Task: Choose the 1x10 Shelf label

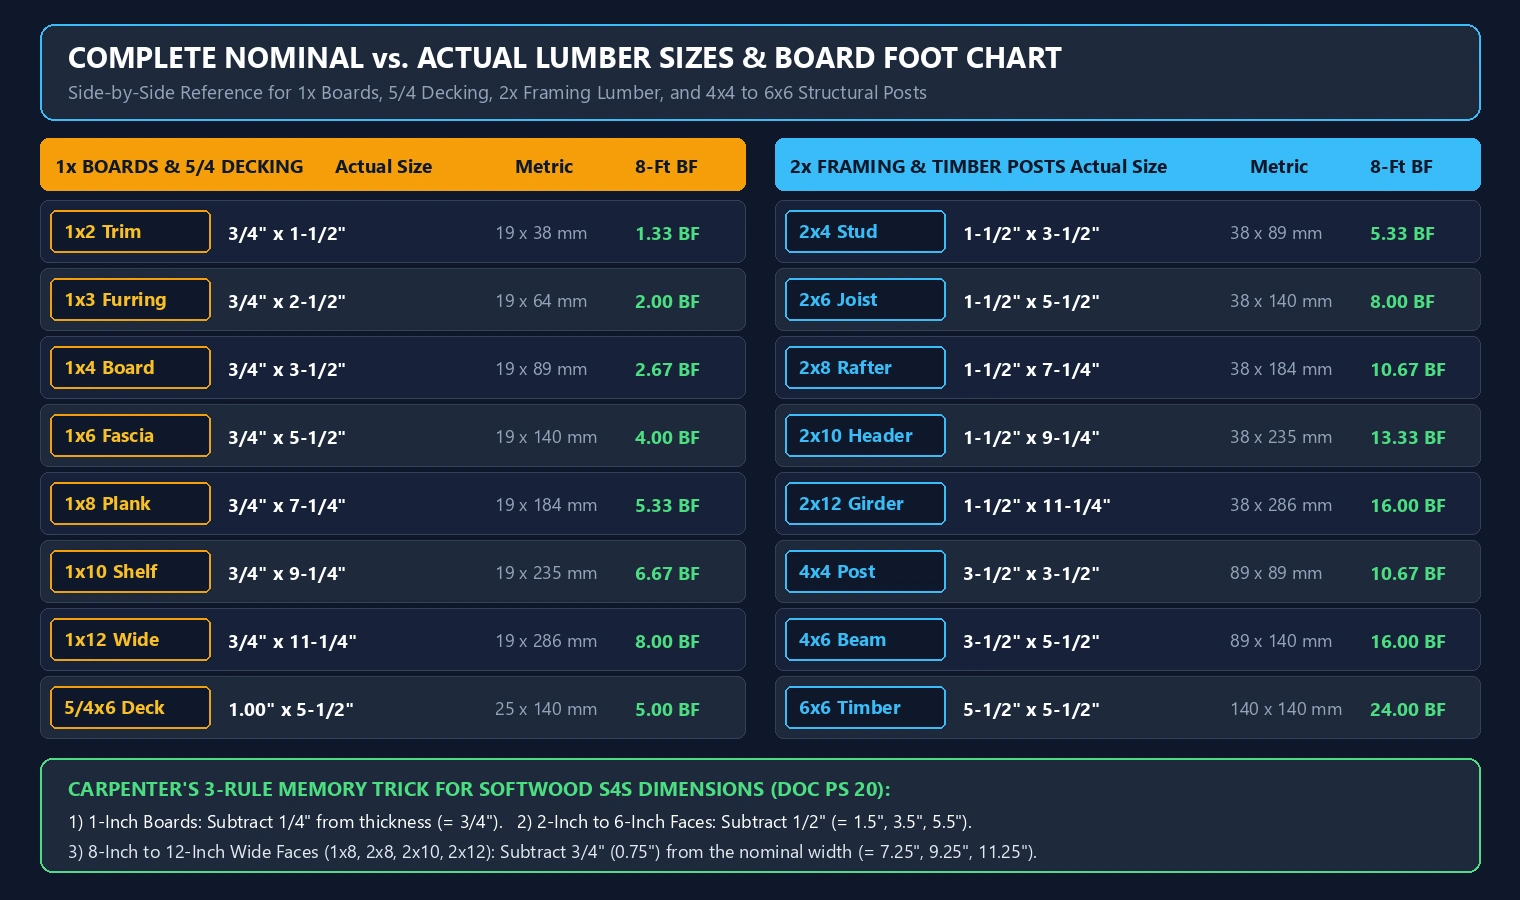Action: [130, 572]
